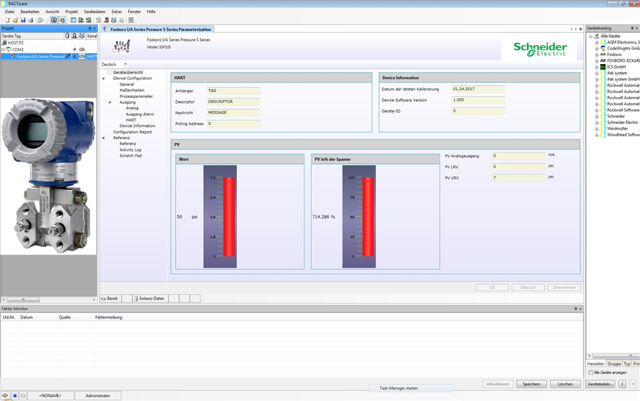This screenshot has height=401, width=640.
Task: Toggle 'Alle Geräte anzeigen' checkbox
Action: pos(593,372)
